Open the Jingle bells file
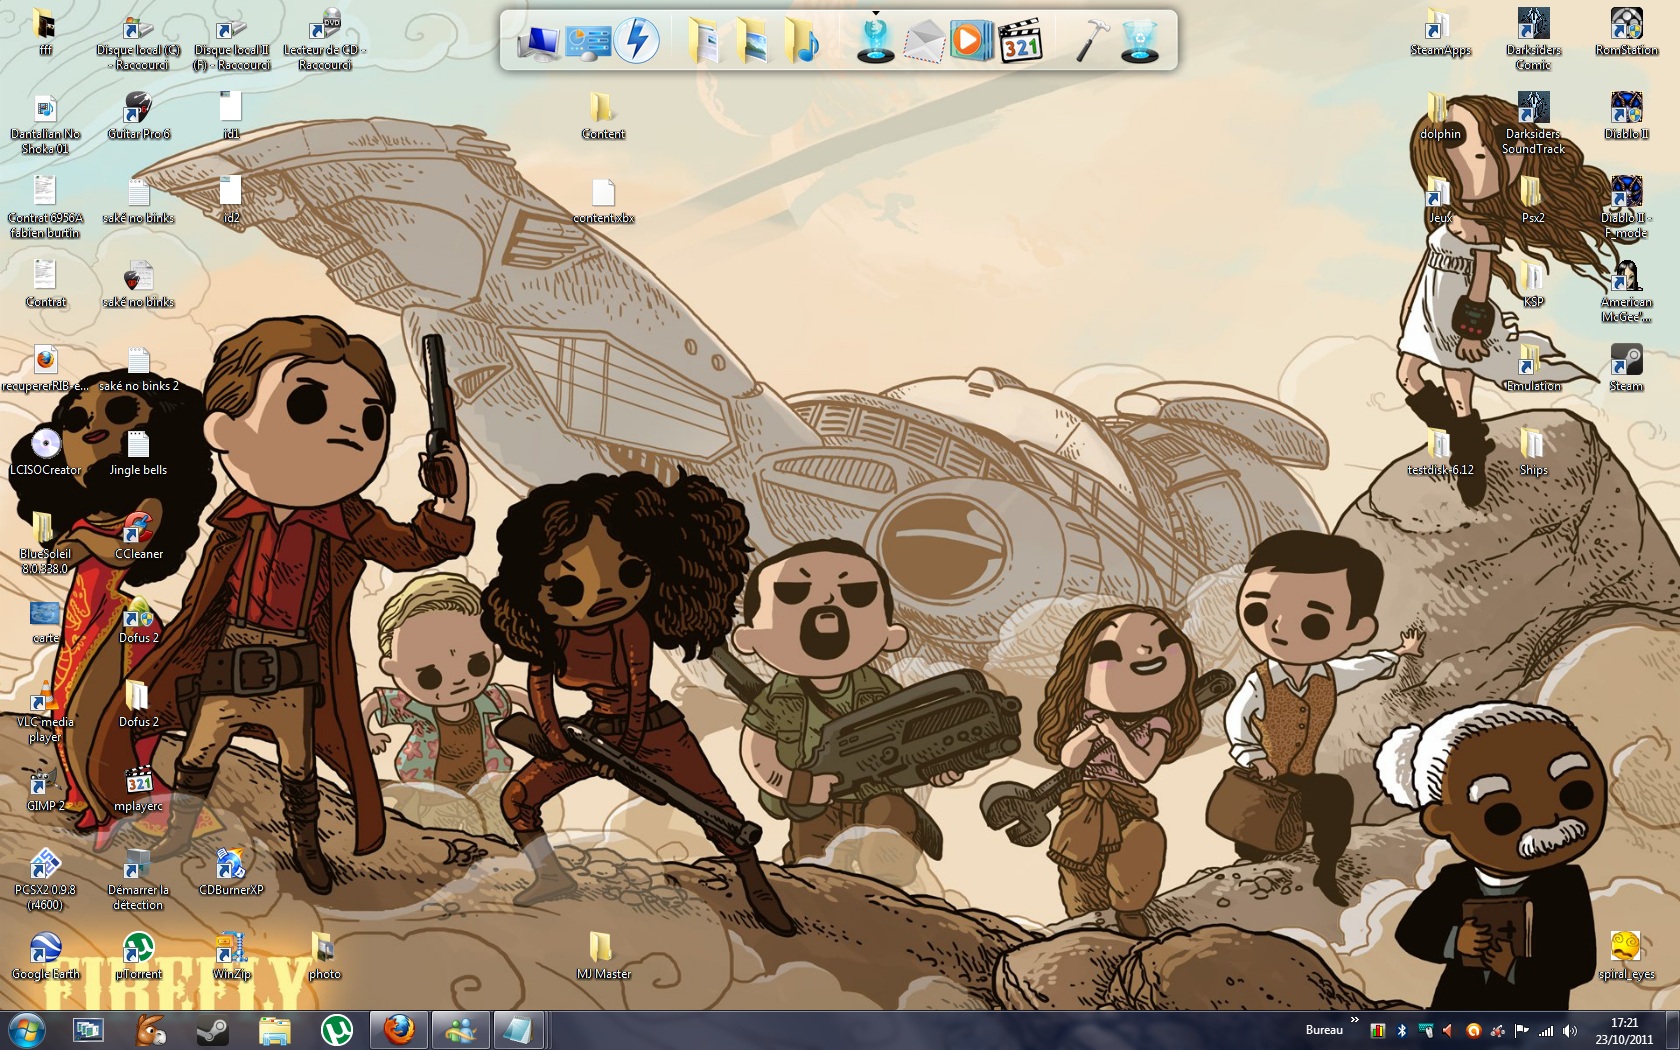 [138, 451]
